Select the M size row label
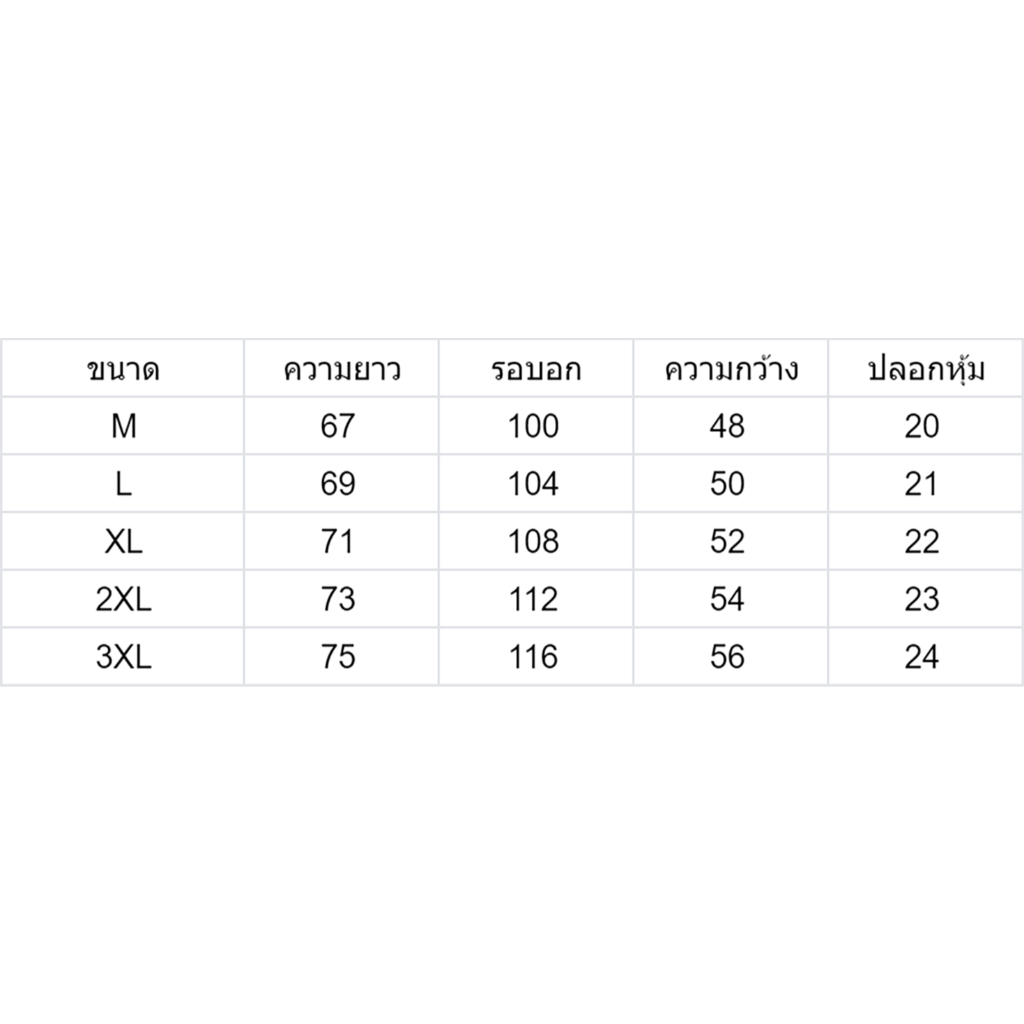1024x1024 pixels. [x=123, y=427]
